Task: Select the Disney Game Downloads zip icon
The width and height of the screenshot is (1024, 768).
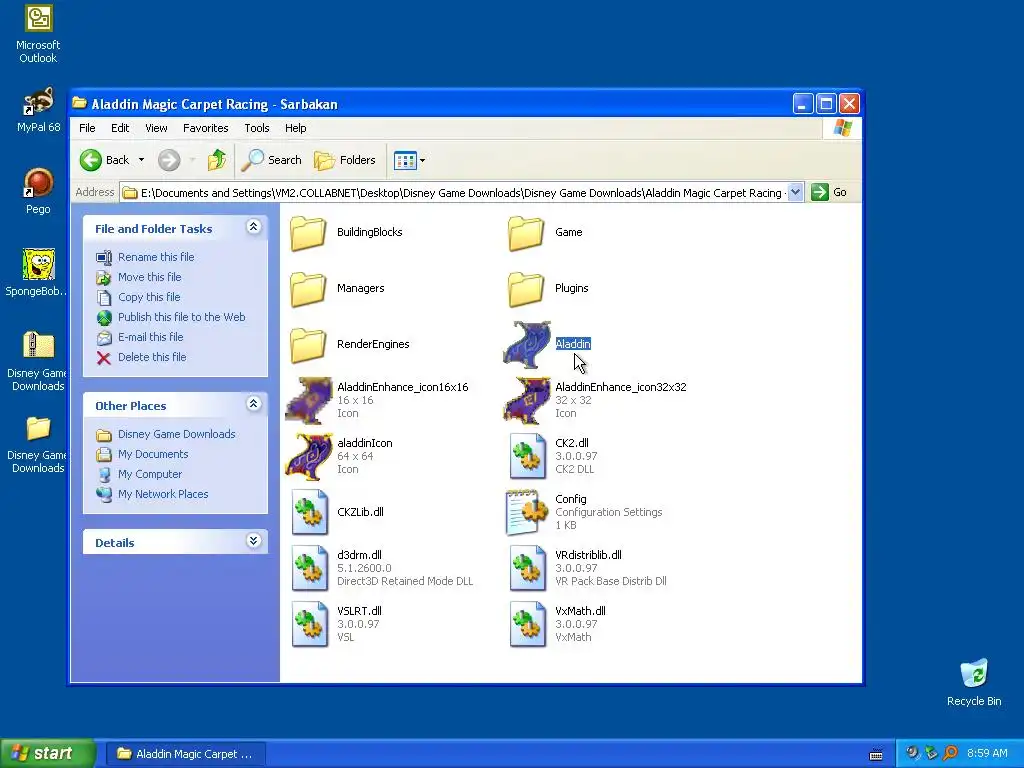Action: click(x=39, y=345)
